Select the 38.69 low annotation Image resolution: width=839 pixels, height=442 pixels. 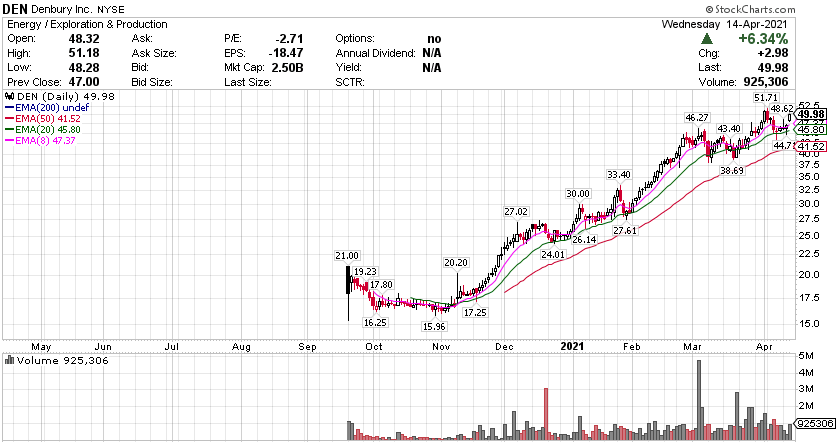(732, 171)
